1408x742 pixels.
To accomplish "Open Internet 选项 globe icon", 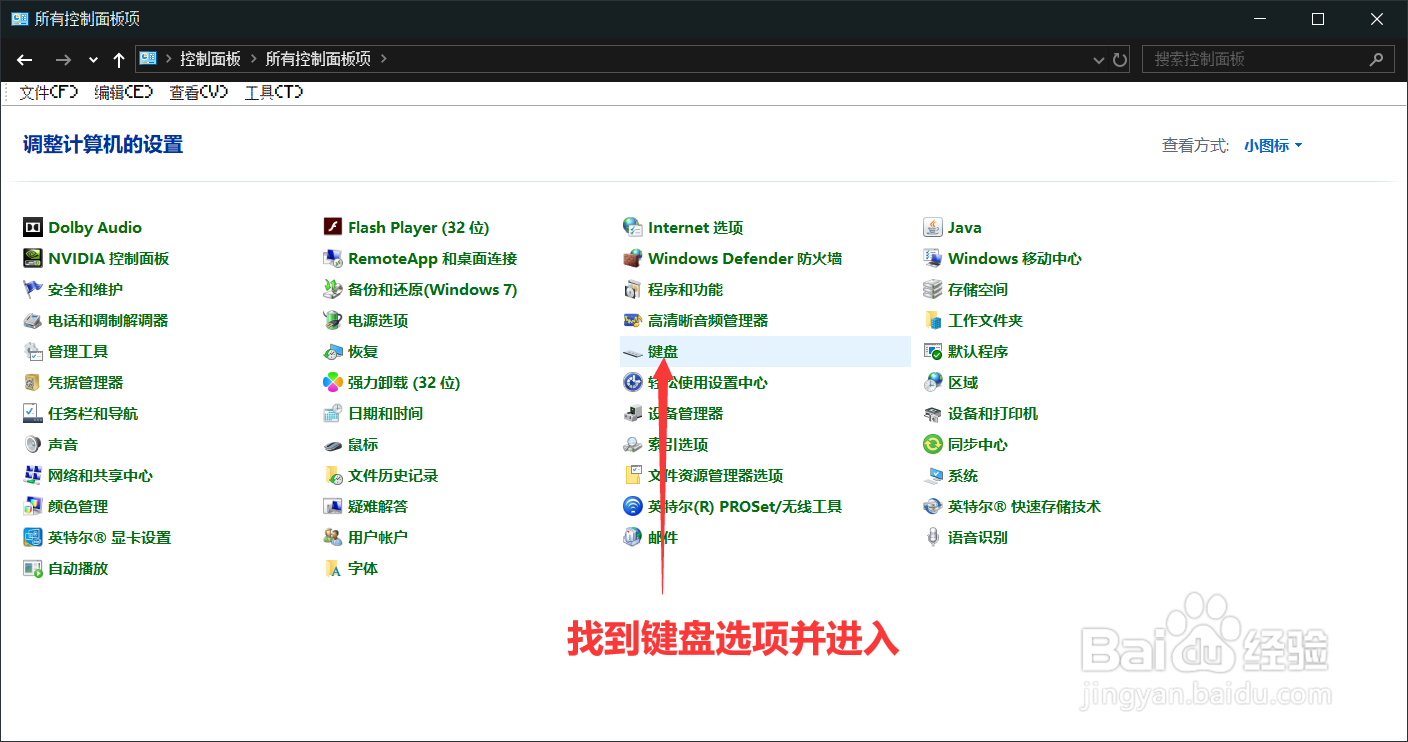I will click(x=632, y=227).
